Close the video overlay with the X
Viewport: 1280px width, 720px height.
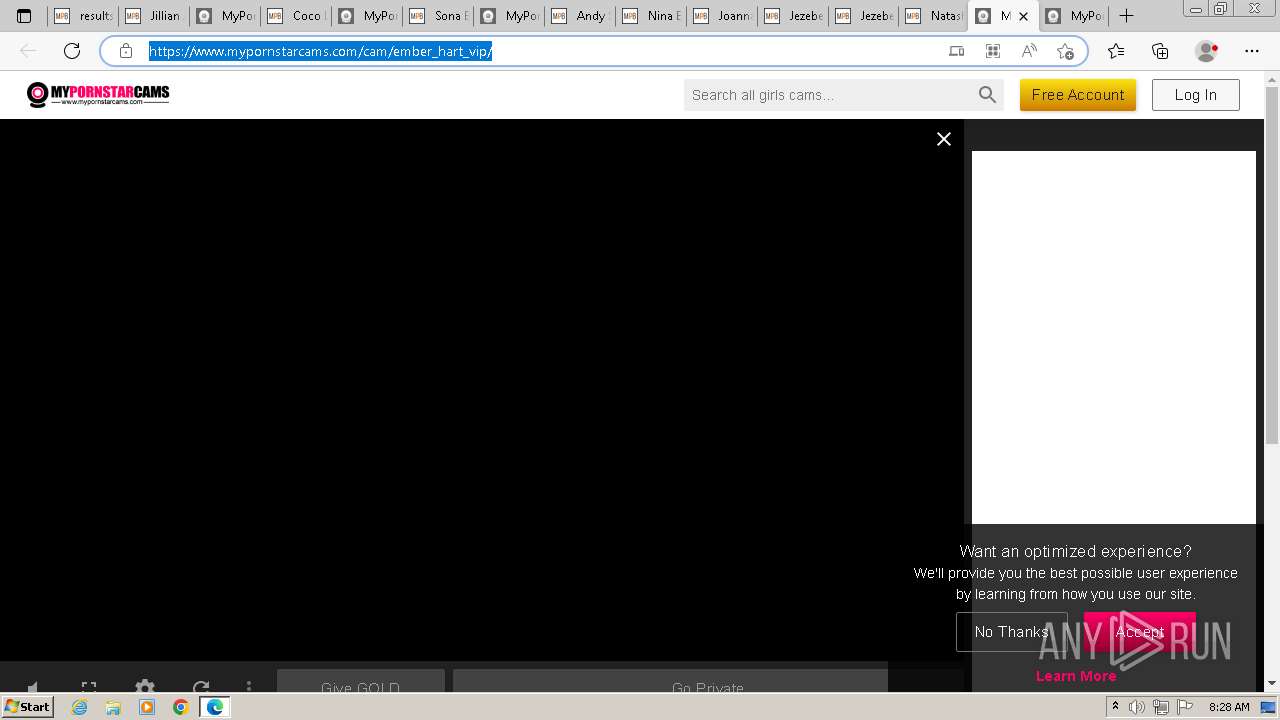(x=943, y=139)
